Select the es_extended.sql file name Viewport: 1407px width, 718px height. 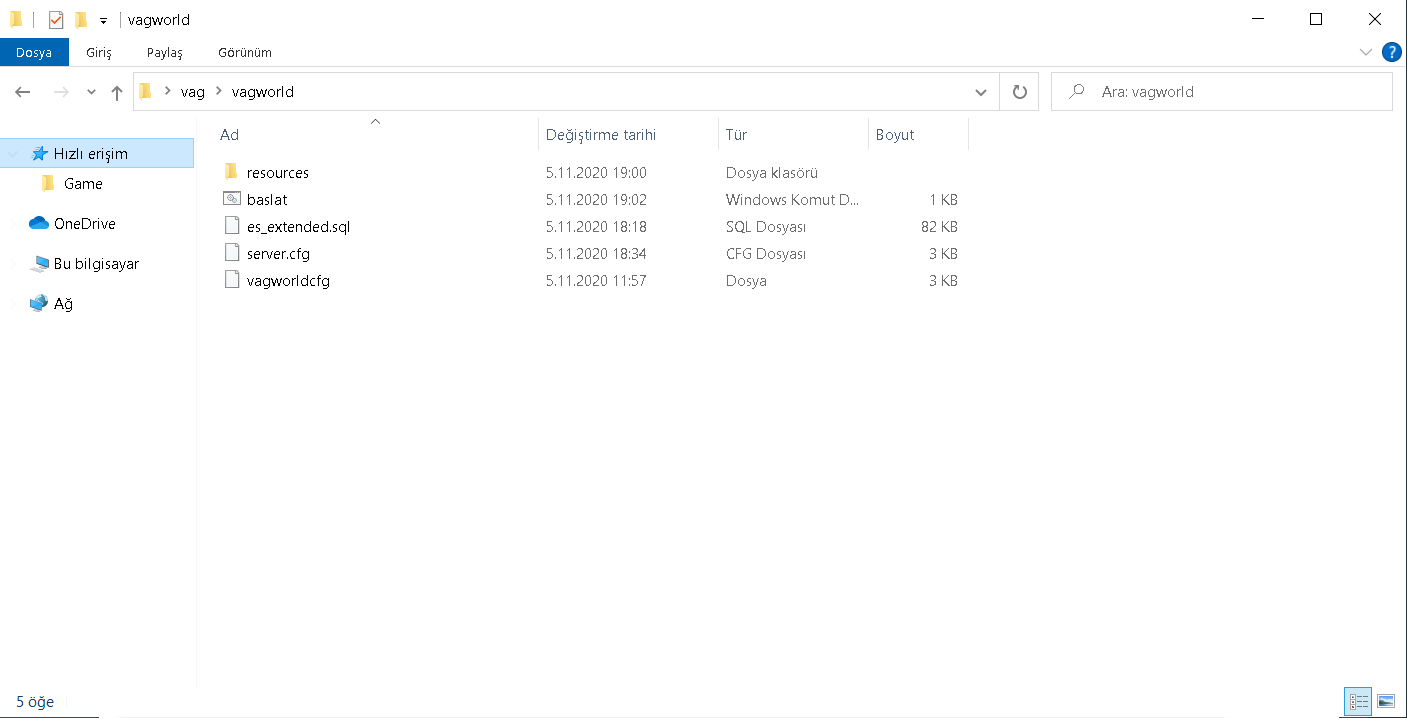point(298,227)
